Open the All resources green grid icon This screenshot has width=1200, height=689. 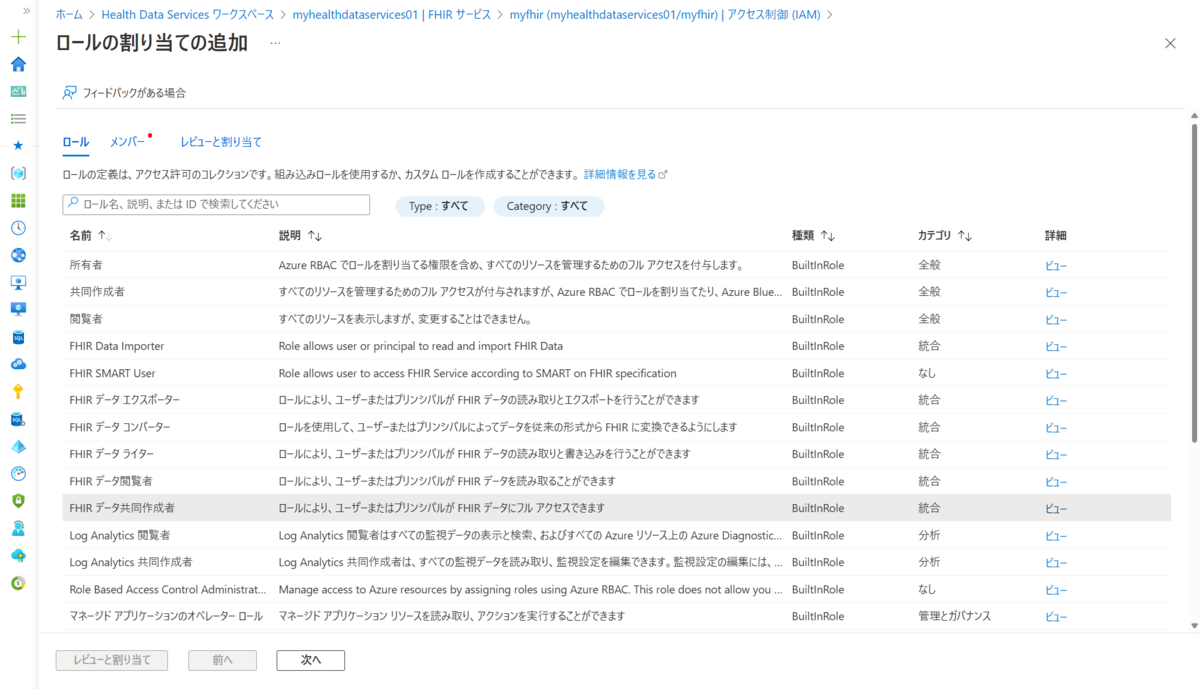click(x=18, y=200)
